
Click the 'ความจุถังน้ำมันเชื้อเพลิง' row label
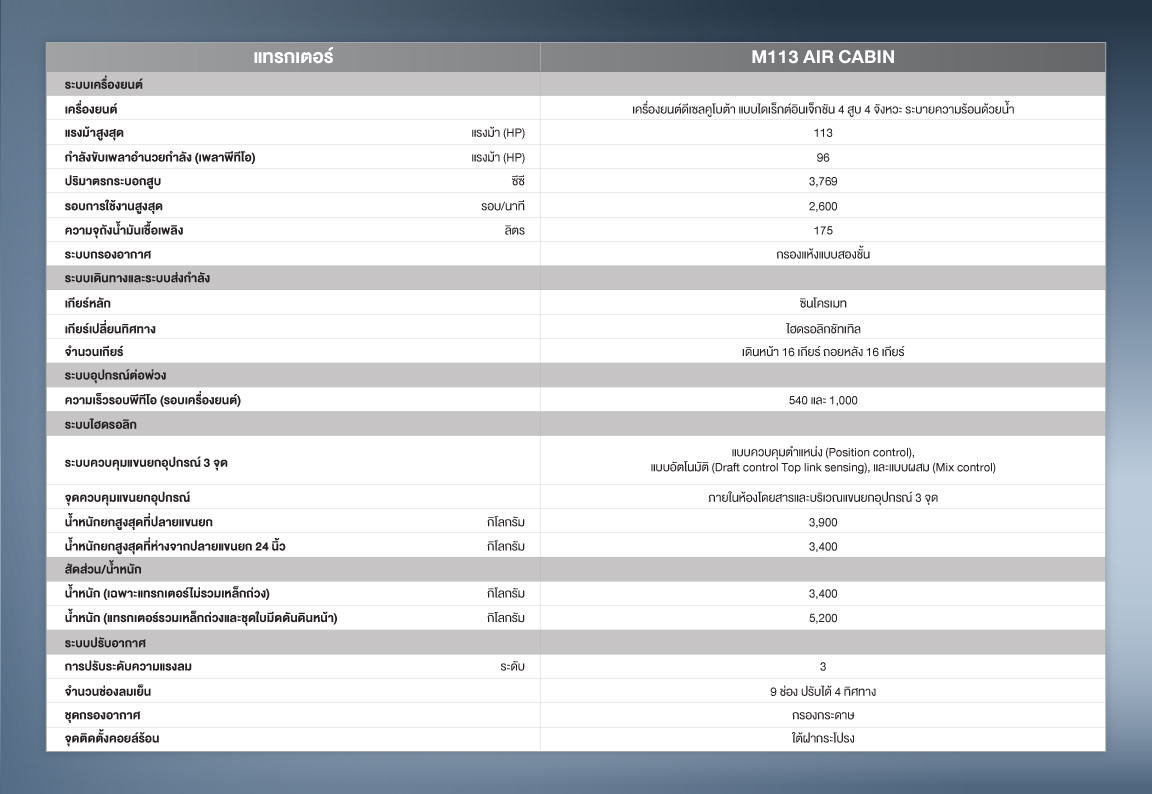click(x=123, y=231)
